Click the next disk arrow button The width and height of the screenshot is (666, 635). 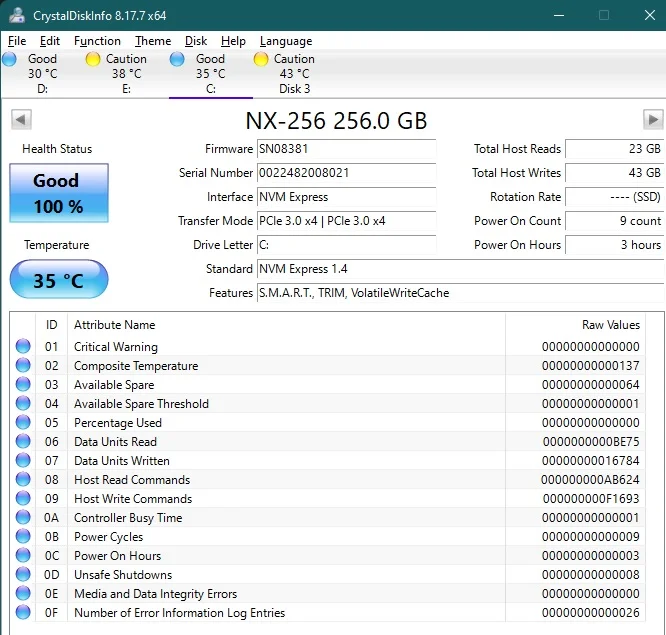pos(653,120)
